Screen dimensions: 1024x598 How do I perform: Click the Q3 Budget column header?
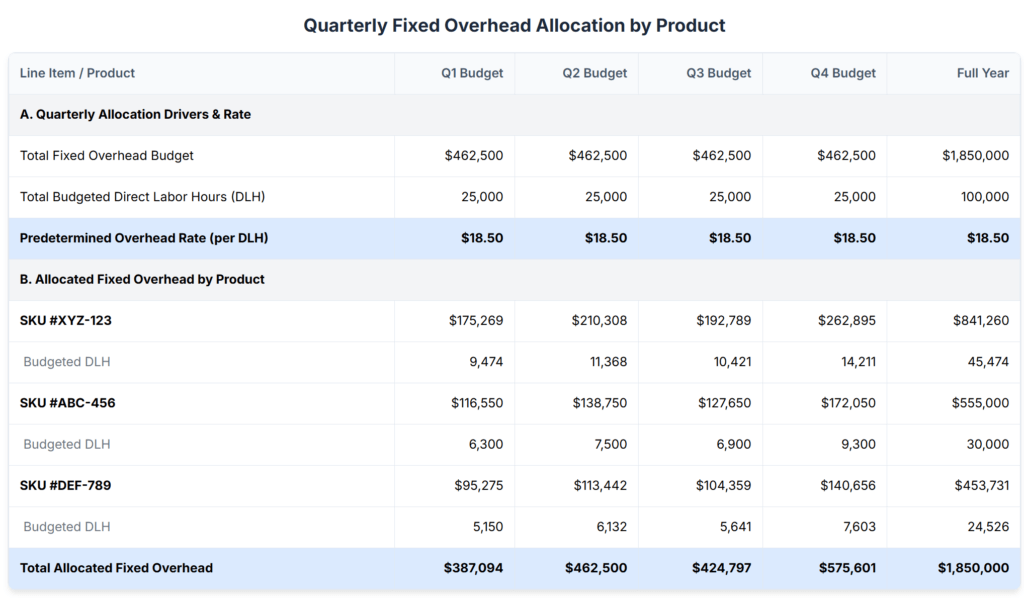(718, 73)
